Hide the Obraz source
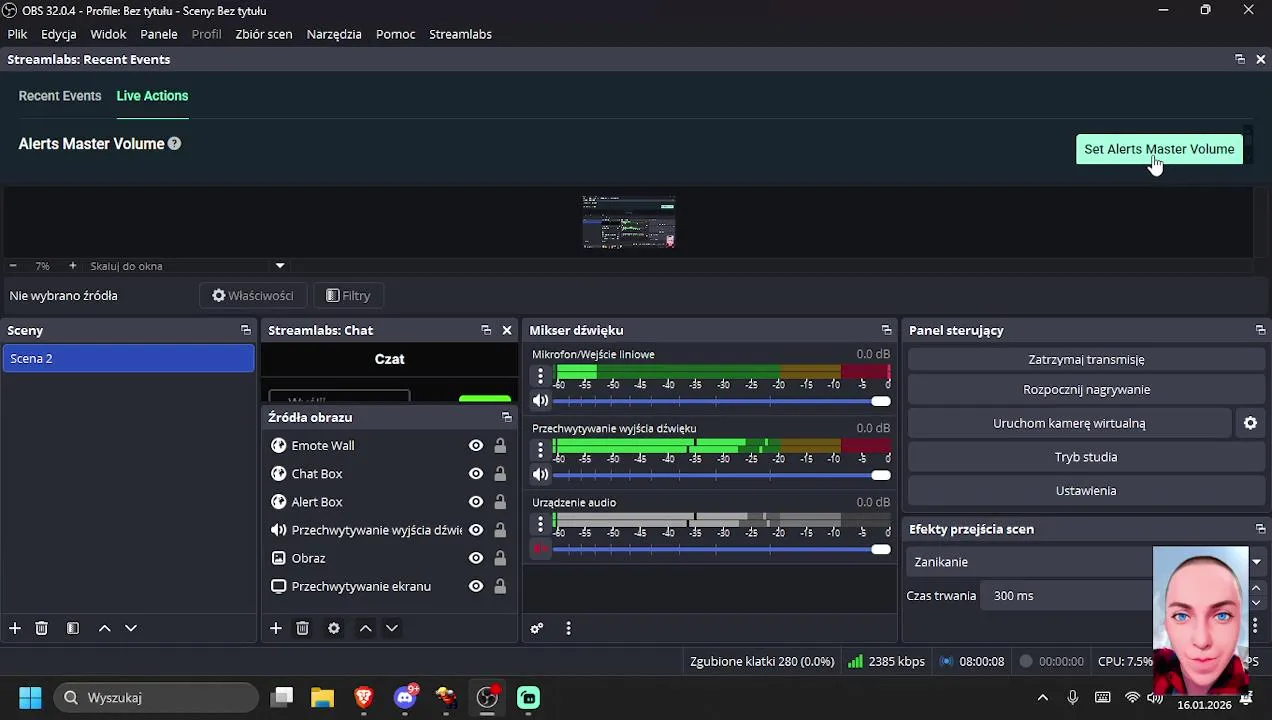Screen dimensions: 1272x720 476,558
